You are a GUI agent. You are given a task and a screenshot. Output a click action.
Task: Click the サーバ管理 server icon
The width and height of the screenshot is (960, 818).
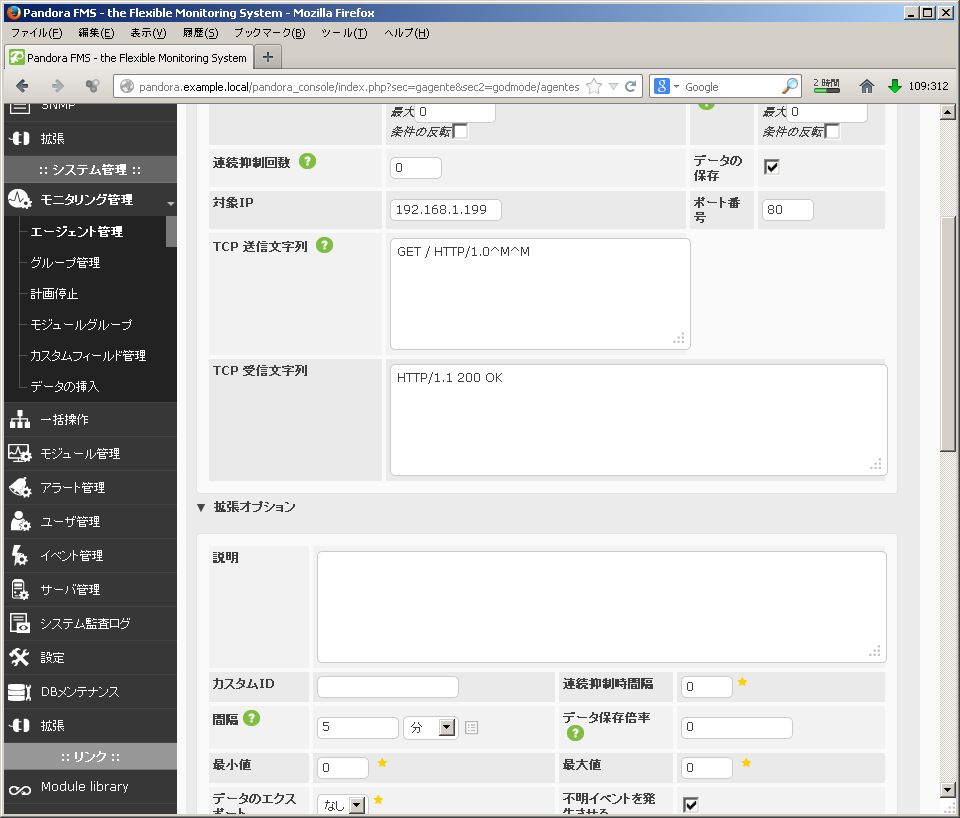20,589
